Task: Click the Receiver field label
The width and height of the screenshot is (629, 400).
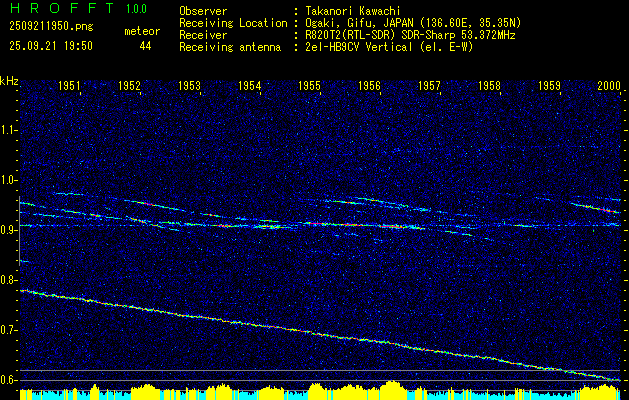Action: (x=203, y=35)
